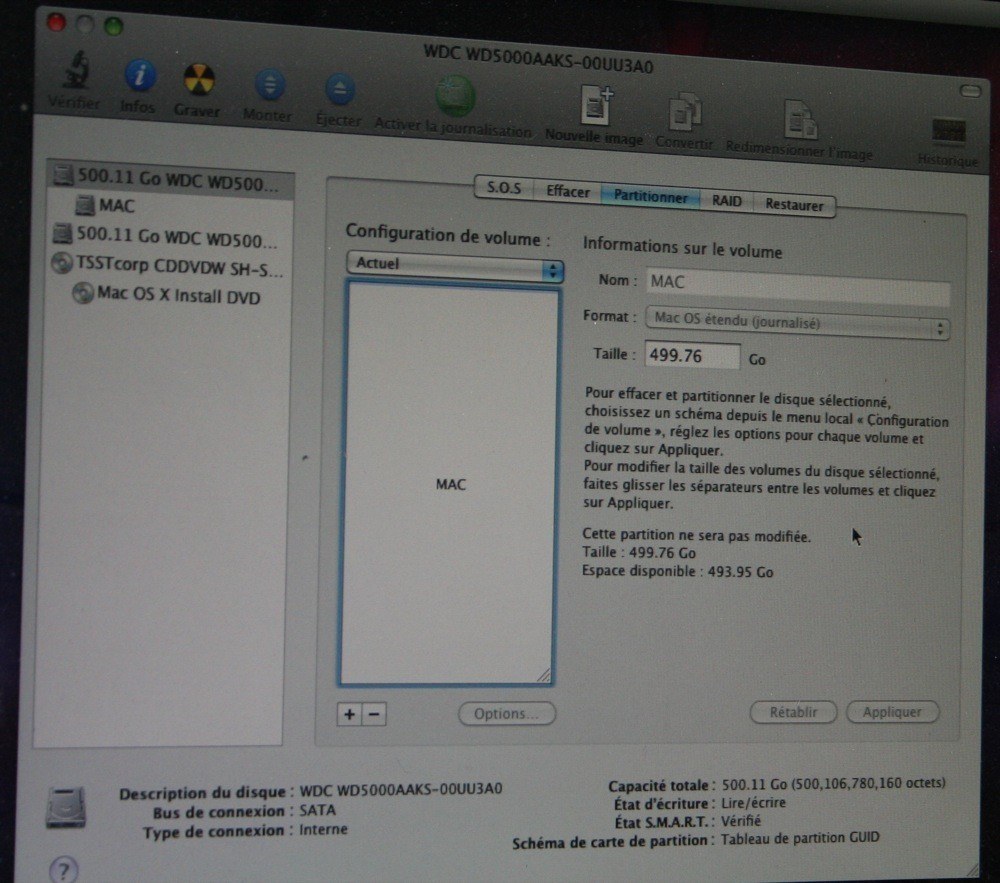Open the Format dropdown menu
The width and height of the screenshot is (1000, 883).
click(797, 323)
